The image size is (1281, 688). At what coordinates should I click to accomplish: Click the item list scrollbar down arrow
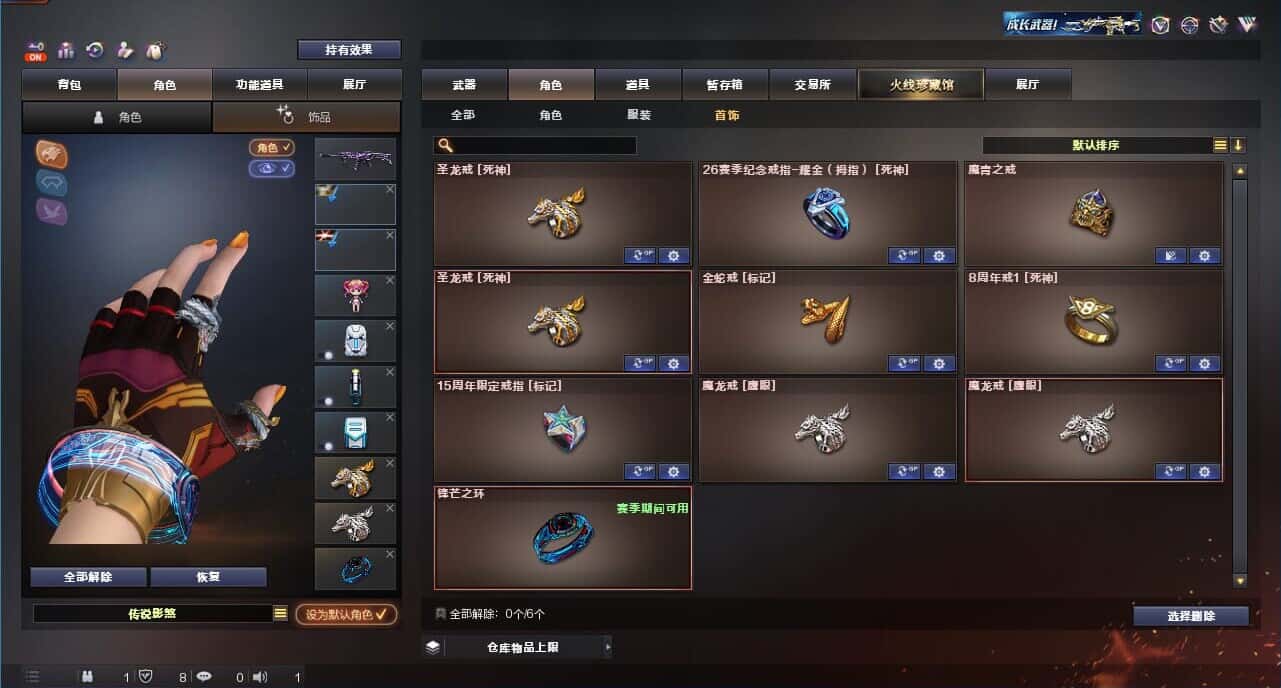pyautogui.click(x=1240, y=580)
